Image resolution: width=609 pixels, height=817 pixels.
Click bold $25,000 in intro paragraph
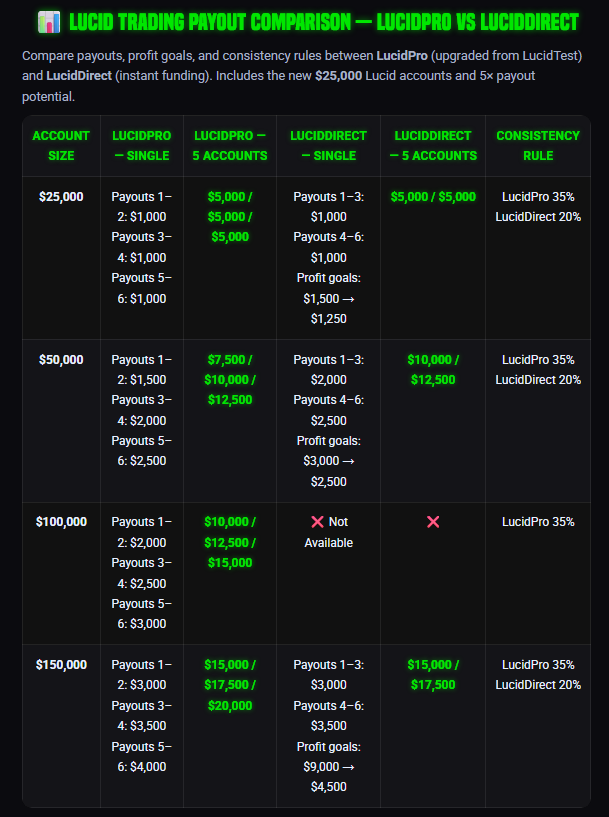[338, 76]
